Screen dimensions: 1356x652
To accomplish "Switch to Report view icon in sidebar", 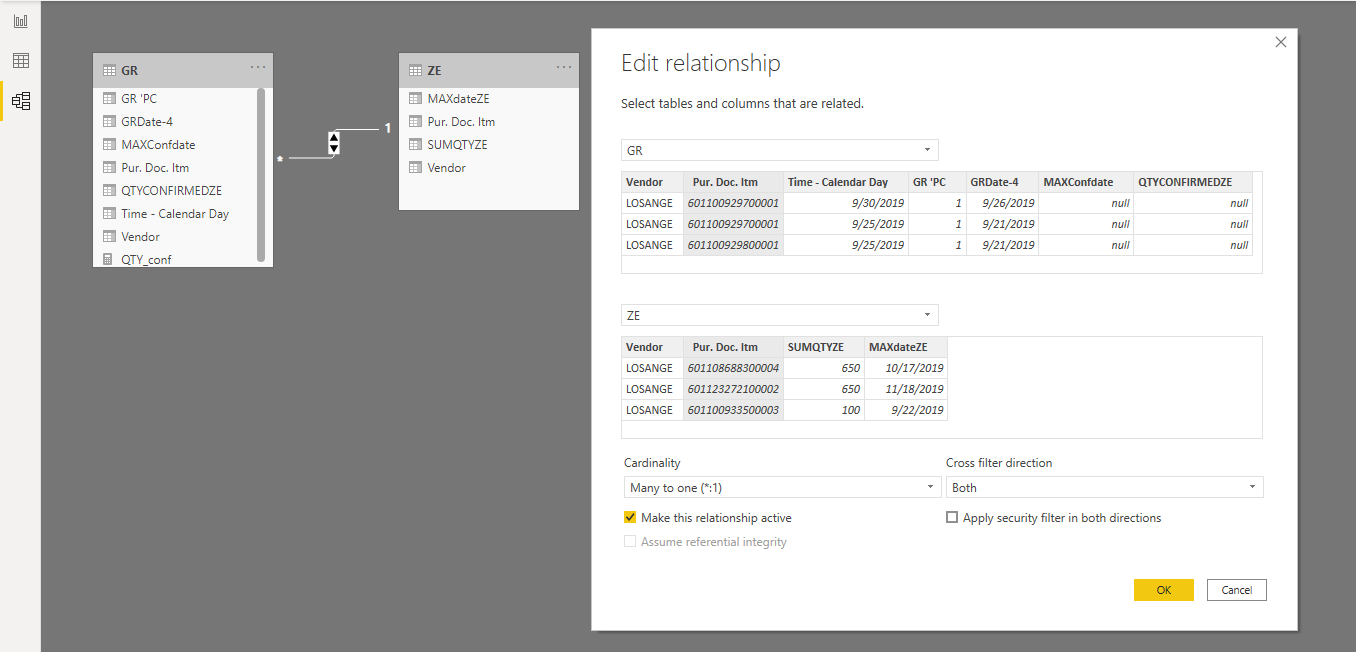I will tap(20, 21).
